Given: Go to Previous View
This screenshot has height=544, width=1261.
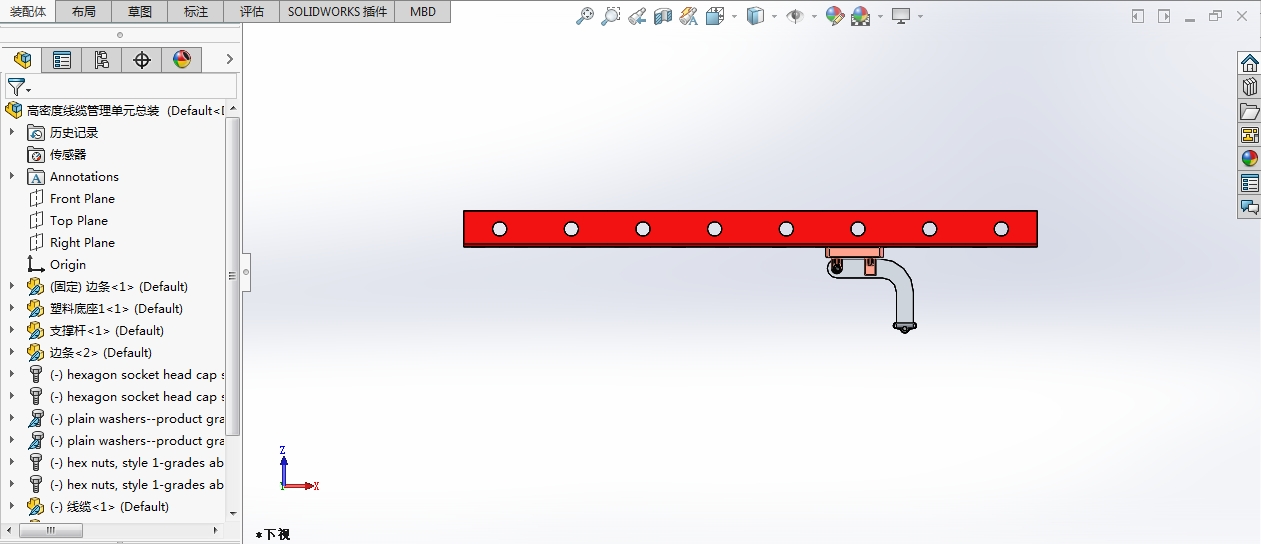Looking at the screenshot, I should point(637,16).
